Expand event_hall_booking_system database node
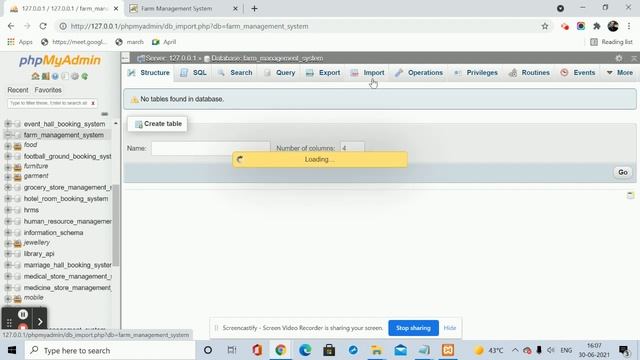 pyautogui.click(x=8, y=124)
